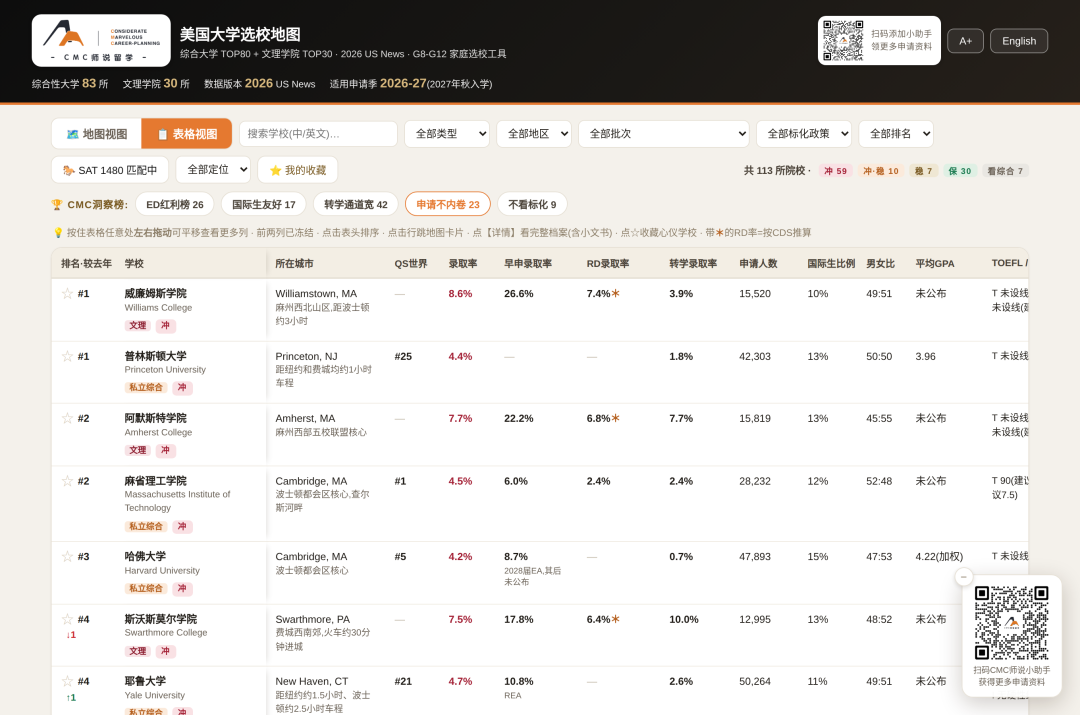1080x715 pixels.
Task: Click Swarthmore's 17.8% early admission cell
Action: pyautogui.click(x=519, y=619)
